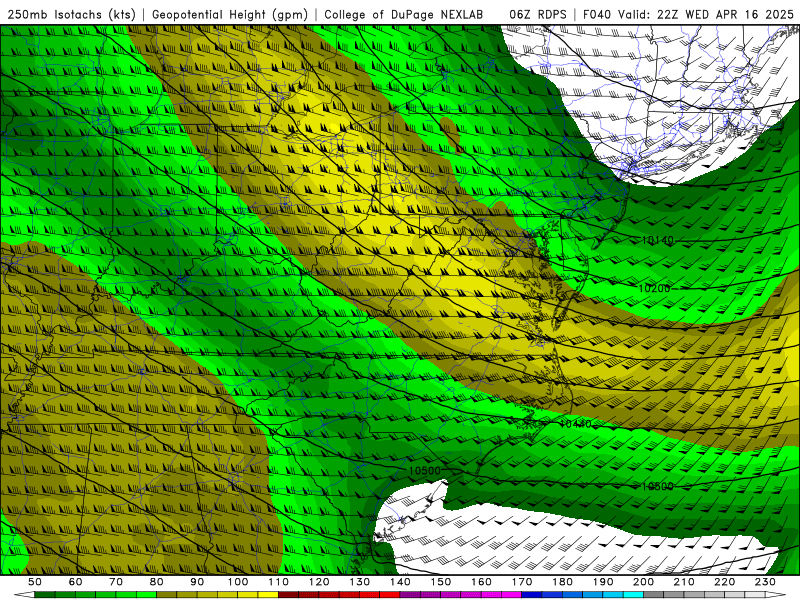800x600 pixels.
Task: Click the dark gray swatch right of 200
Action: (654, 595)
